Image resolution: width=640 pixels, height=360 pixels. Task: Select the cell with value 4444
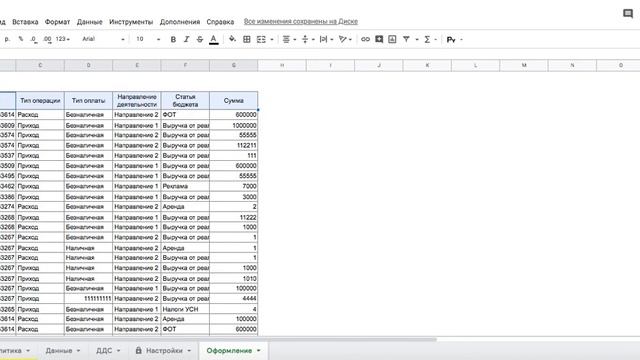tap(233, 298)
